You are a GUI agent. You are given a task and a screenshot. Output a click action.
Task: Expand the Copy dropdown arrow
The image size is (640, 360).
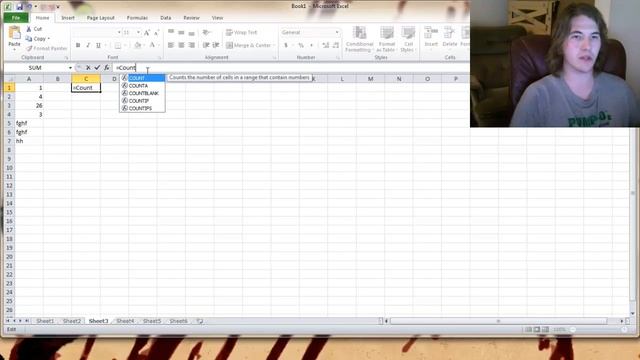tap(49, 39)
